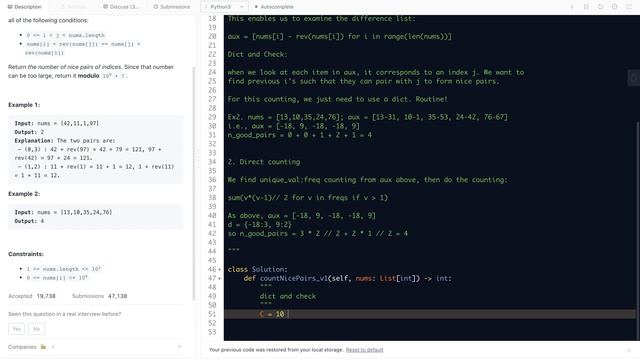Click the 'Constraints:' heading

[26, 254]
